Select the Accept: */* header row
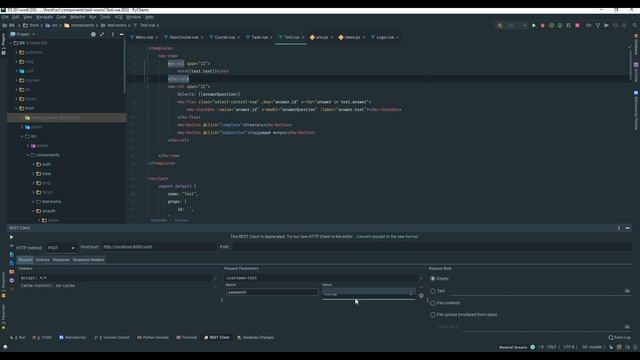640x360 pixels. click(116, 278)
